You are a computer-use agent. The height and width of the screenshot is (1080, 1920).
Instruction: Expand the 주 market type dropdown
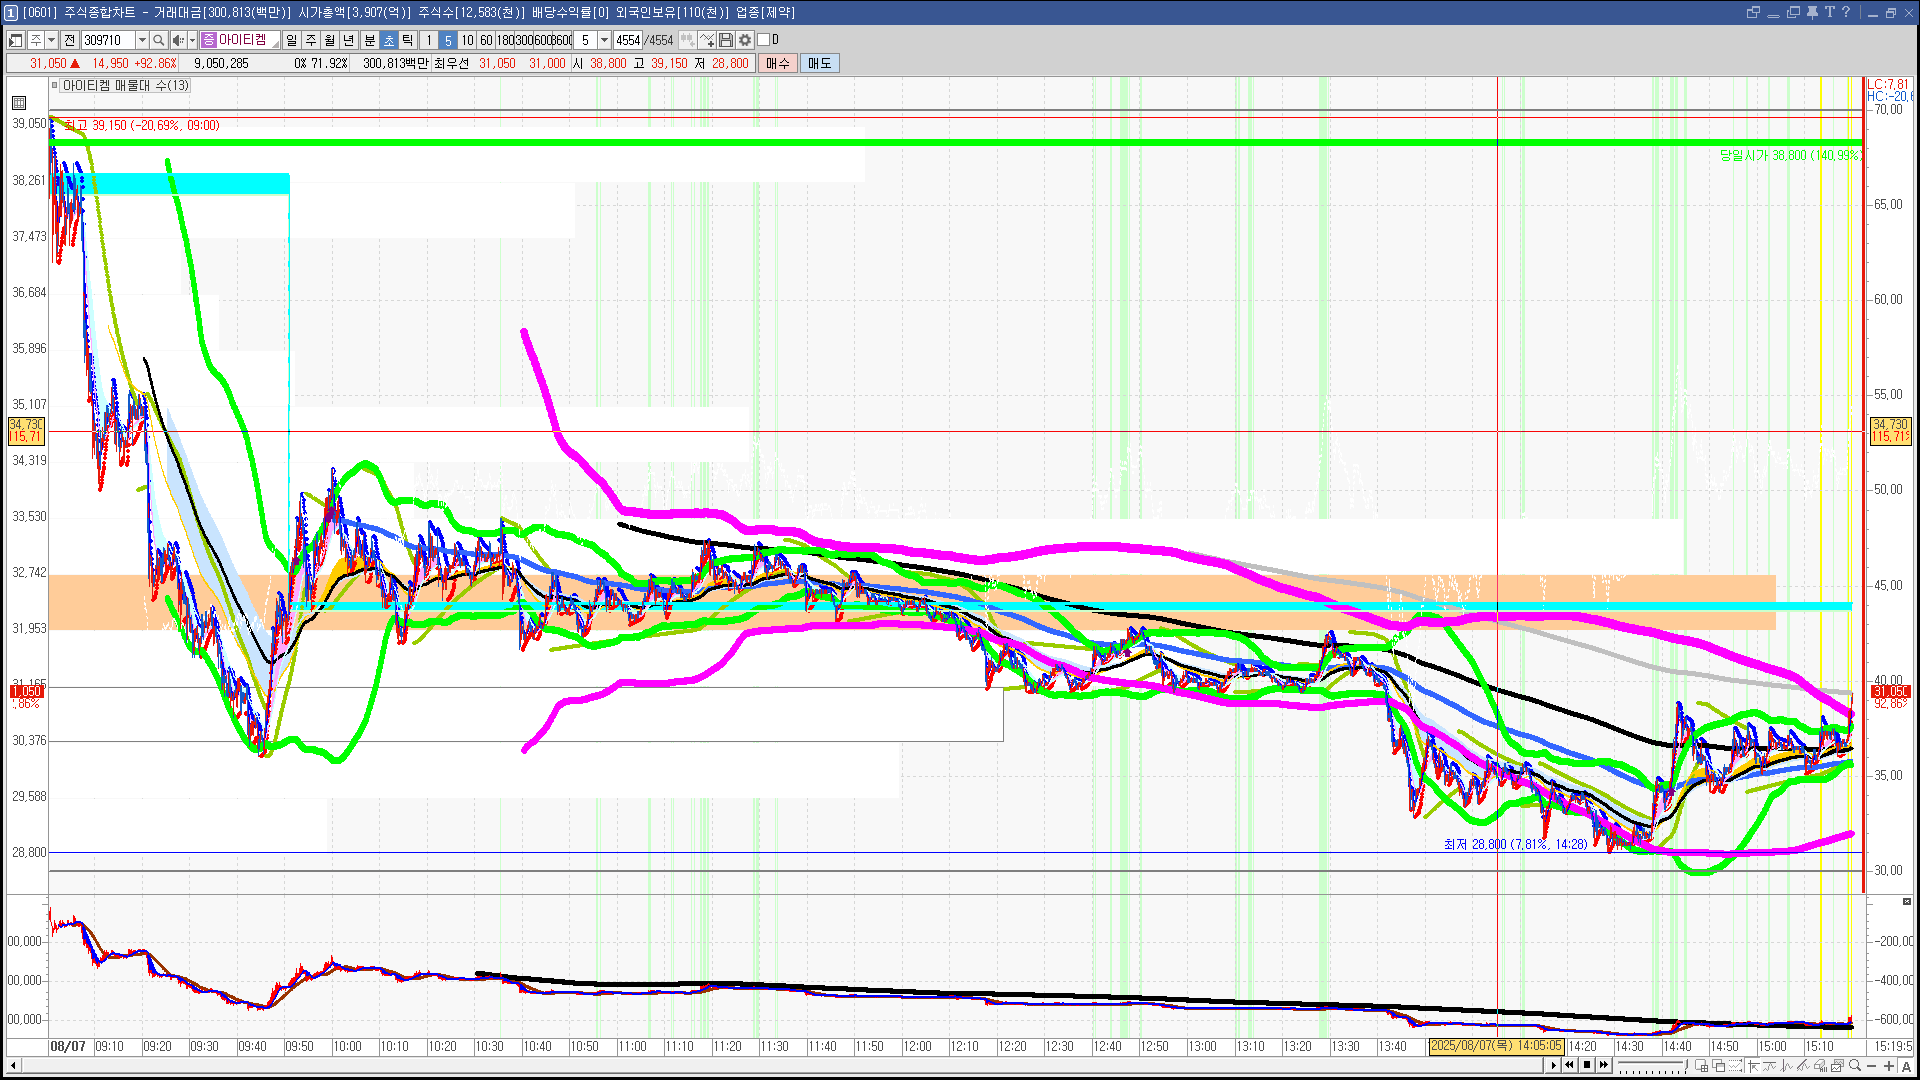(x=51, y=40)
